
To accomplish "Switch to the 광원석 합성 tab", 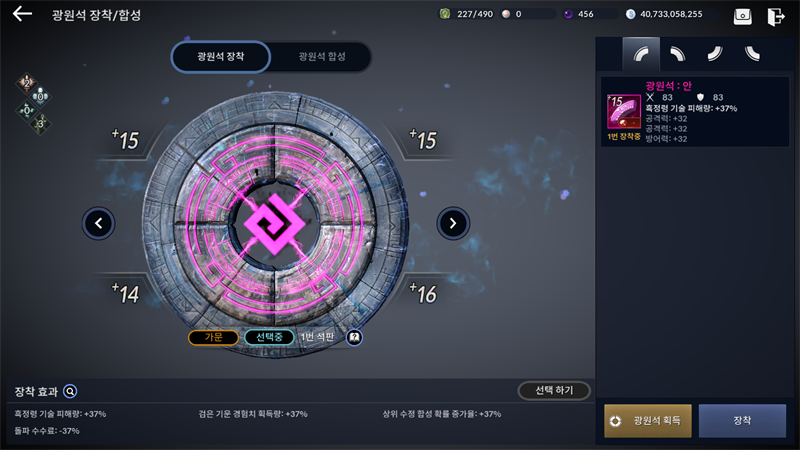I will tap(322, 57).
